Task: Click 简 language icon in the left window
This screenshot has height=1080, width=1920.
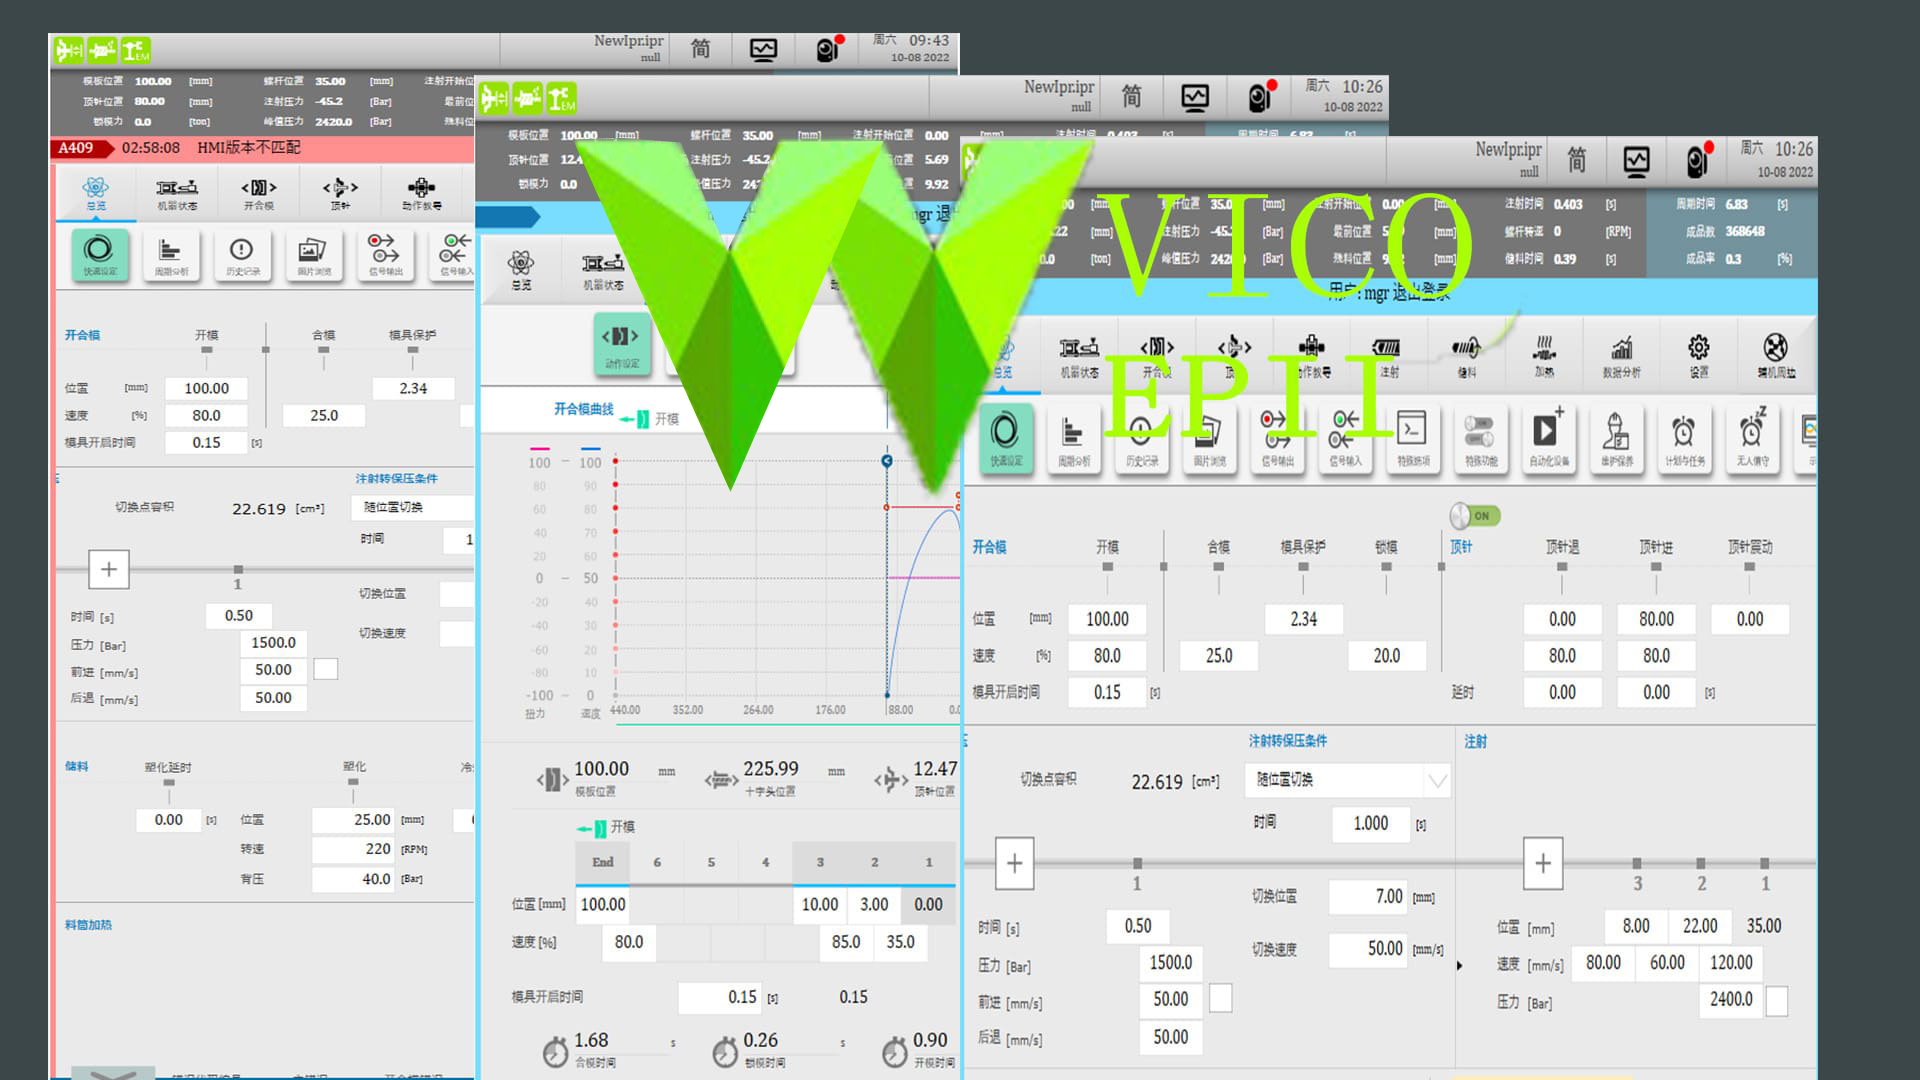Action: click(701, 49)
